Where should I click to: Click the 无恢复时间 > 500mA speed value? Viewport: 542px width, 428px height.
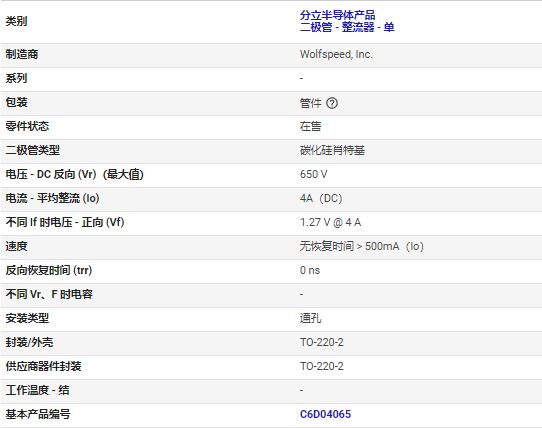(x=362, y=246)
